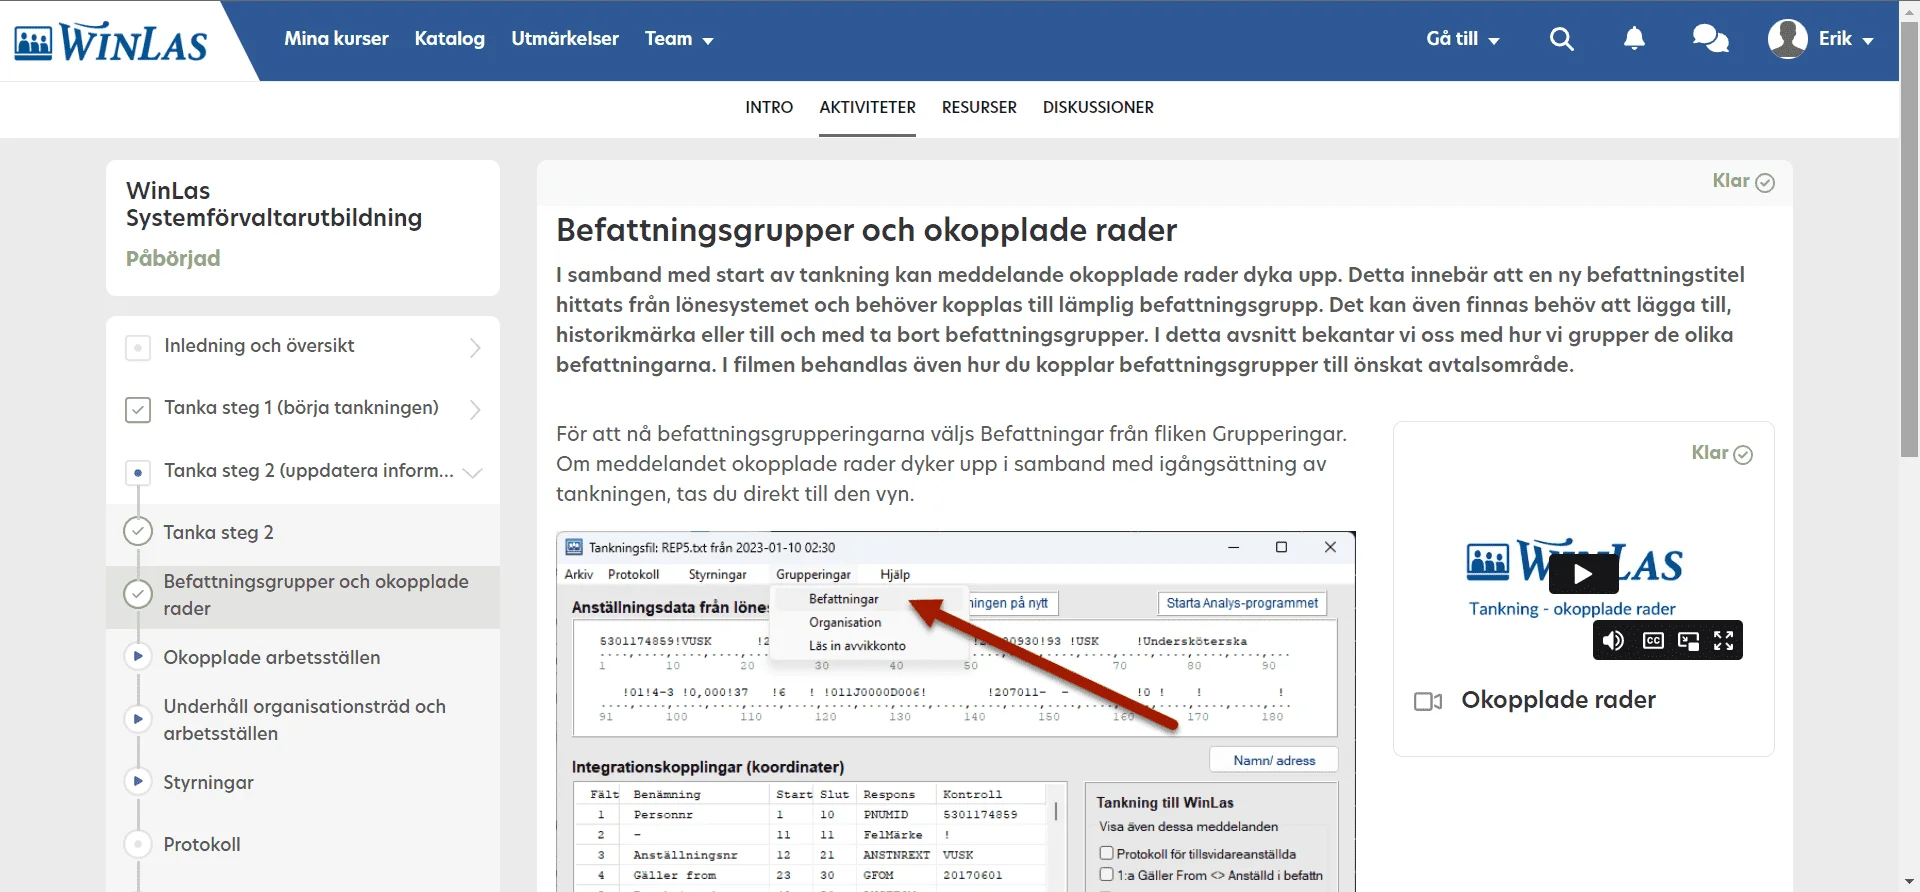Click the tutorial screenshot of the Tankningsfil window
Viewport: 1920px width, 892px height.
(x=956, y=711)
